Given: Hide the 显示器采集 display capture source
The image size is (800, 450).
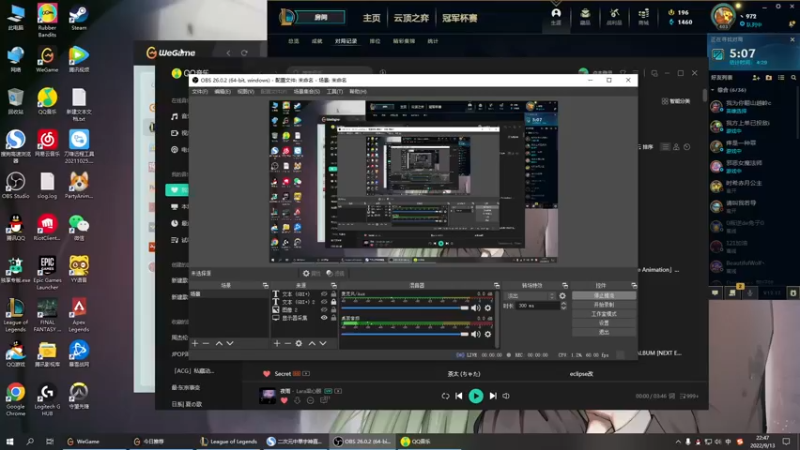Looking at the screenshot, I should pyautogui.click(x=324, y=318).
